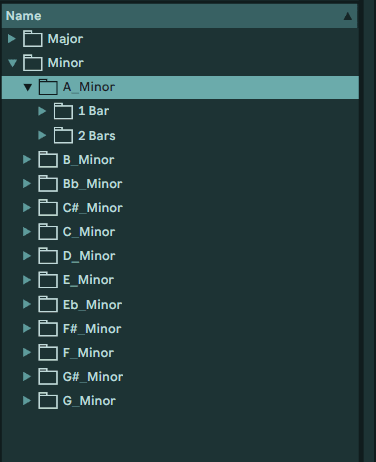
Task: Click the Major folder icon
Action: [x=33, y=39]
